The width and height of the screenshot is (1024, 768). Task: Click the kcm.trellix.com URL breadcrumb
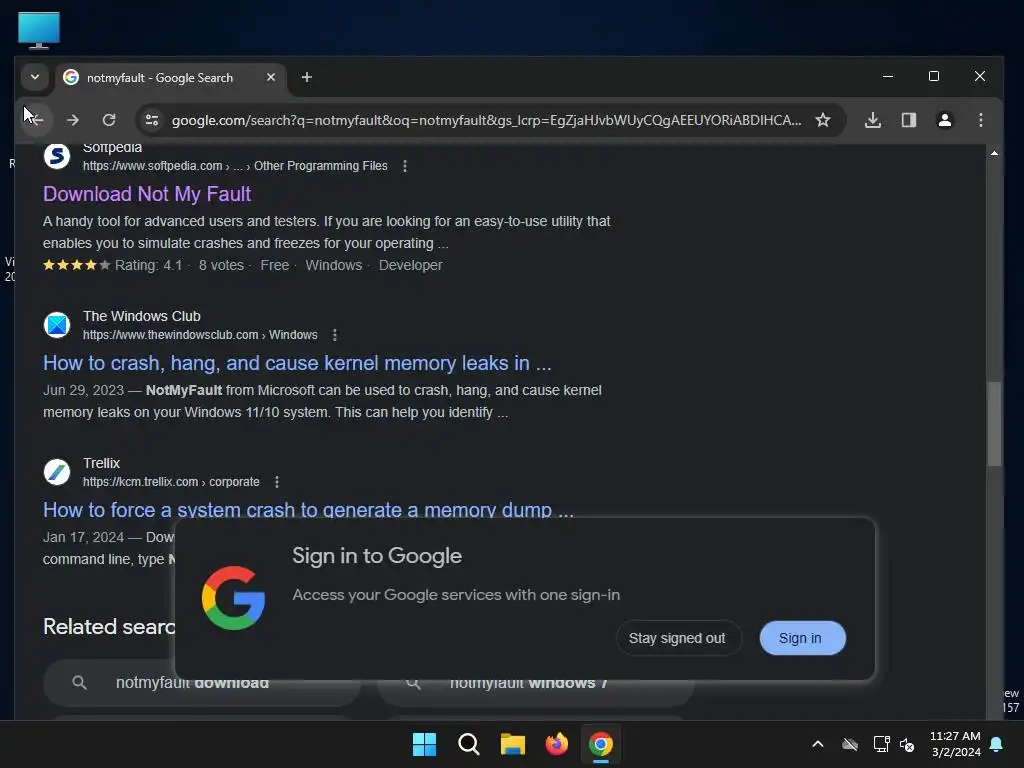click(x=171, y=482)
